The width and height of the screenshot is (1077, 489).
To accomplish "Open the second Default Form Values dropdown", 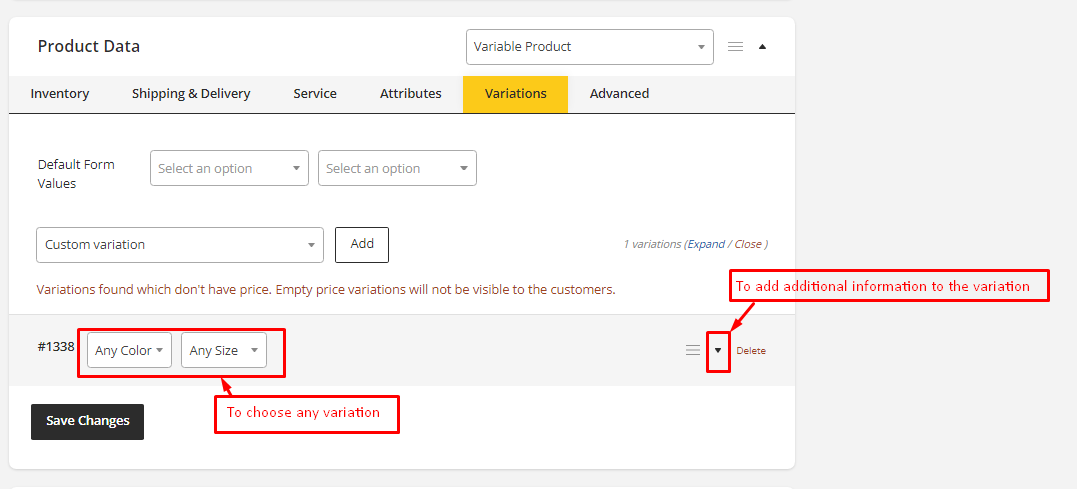I will (x=397, y=168).
